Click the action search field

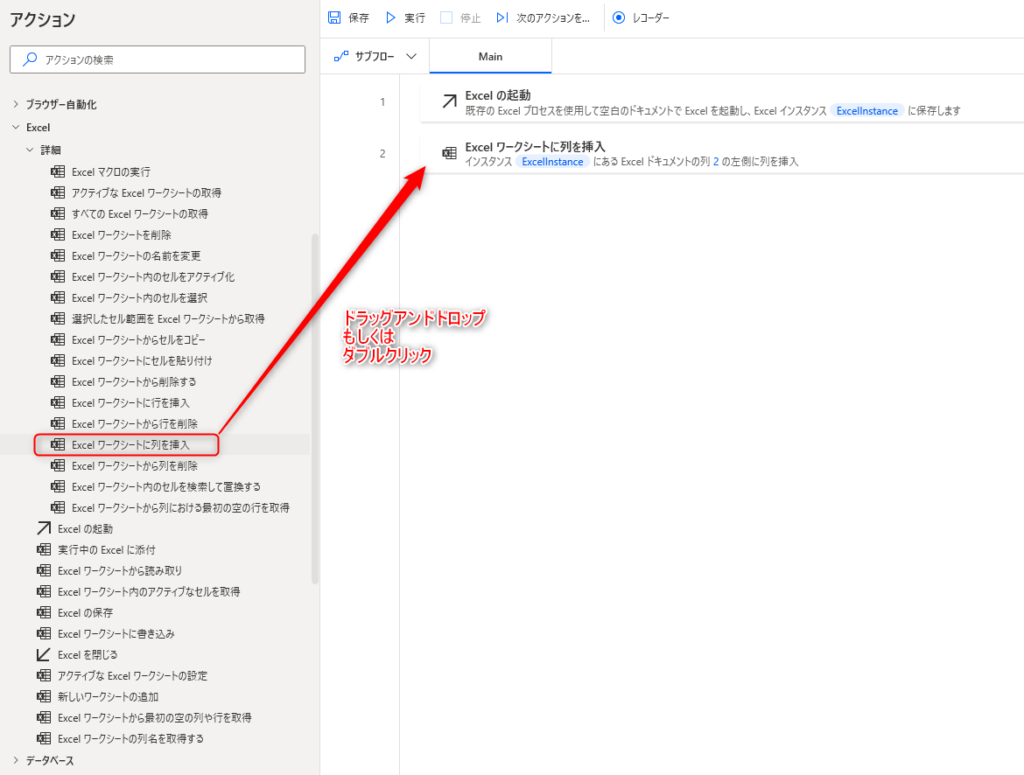158,60
